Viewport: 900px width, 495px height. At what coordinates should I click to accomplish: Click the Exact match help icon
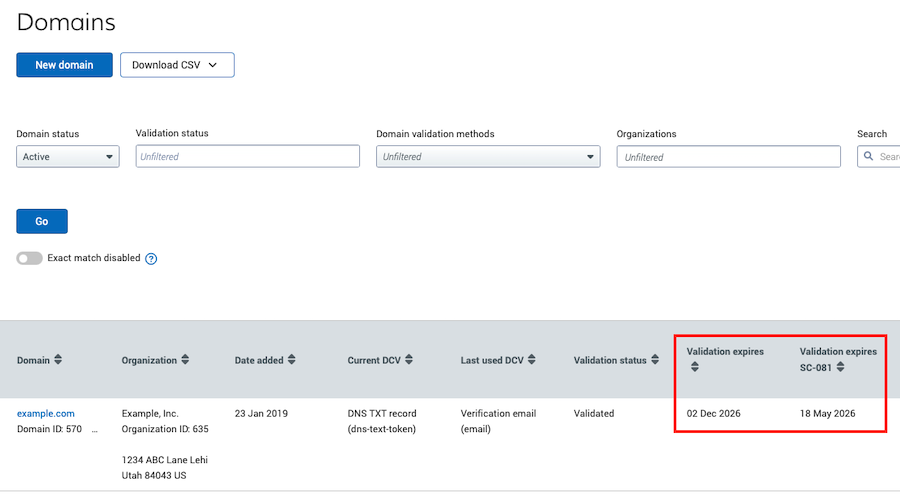coord(151,258)
